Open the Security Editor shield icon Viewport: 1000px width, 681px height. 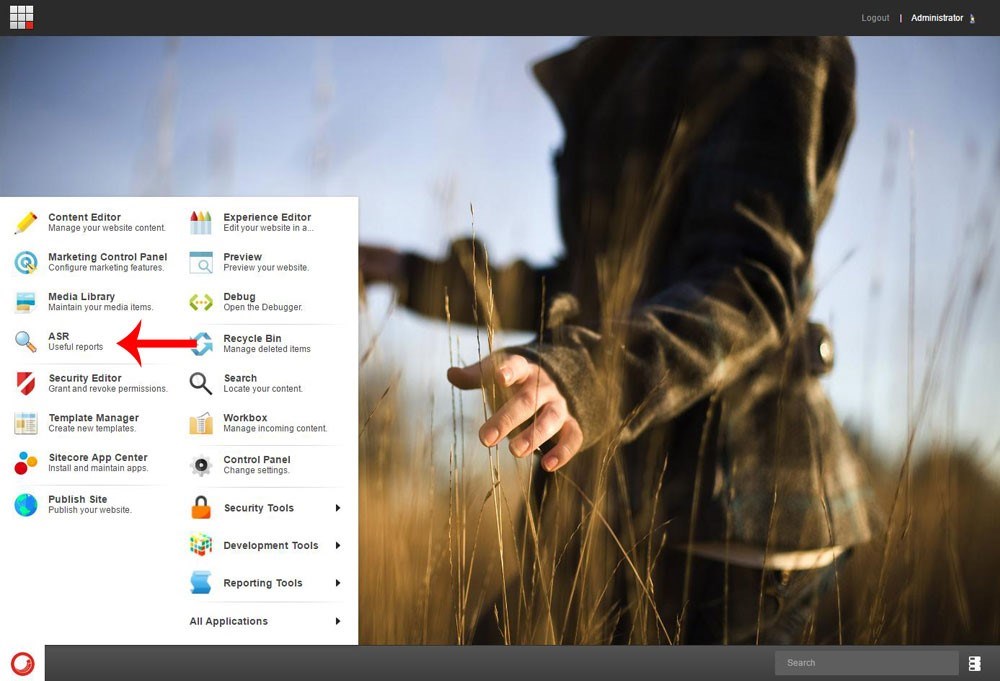(26, 383)
